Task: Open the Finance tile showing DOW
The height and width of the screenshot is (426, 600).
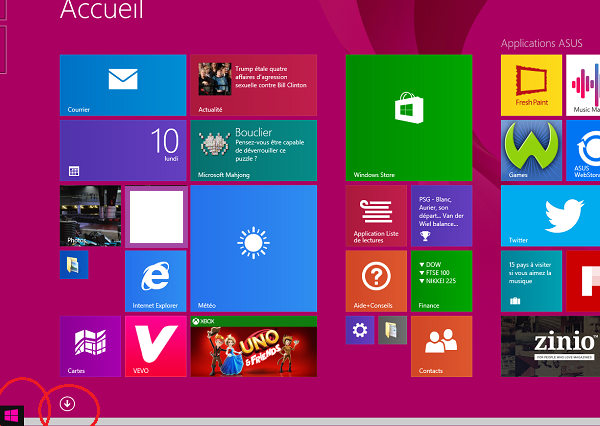Action: coord(441,281)
